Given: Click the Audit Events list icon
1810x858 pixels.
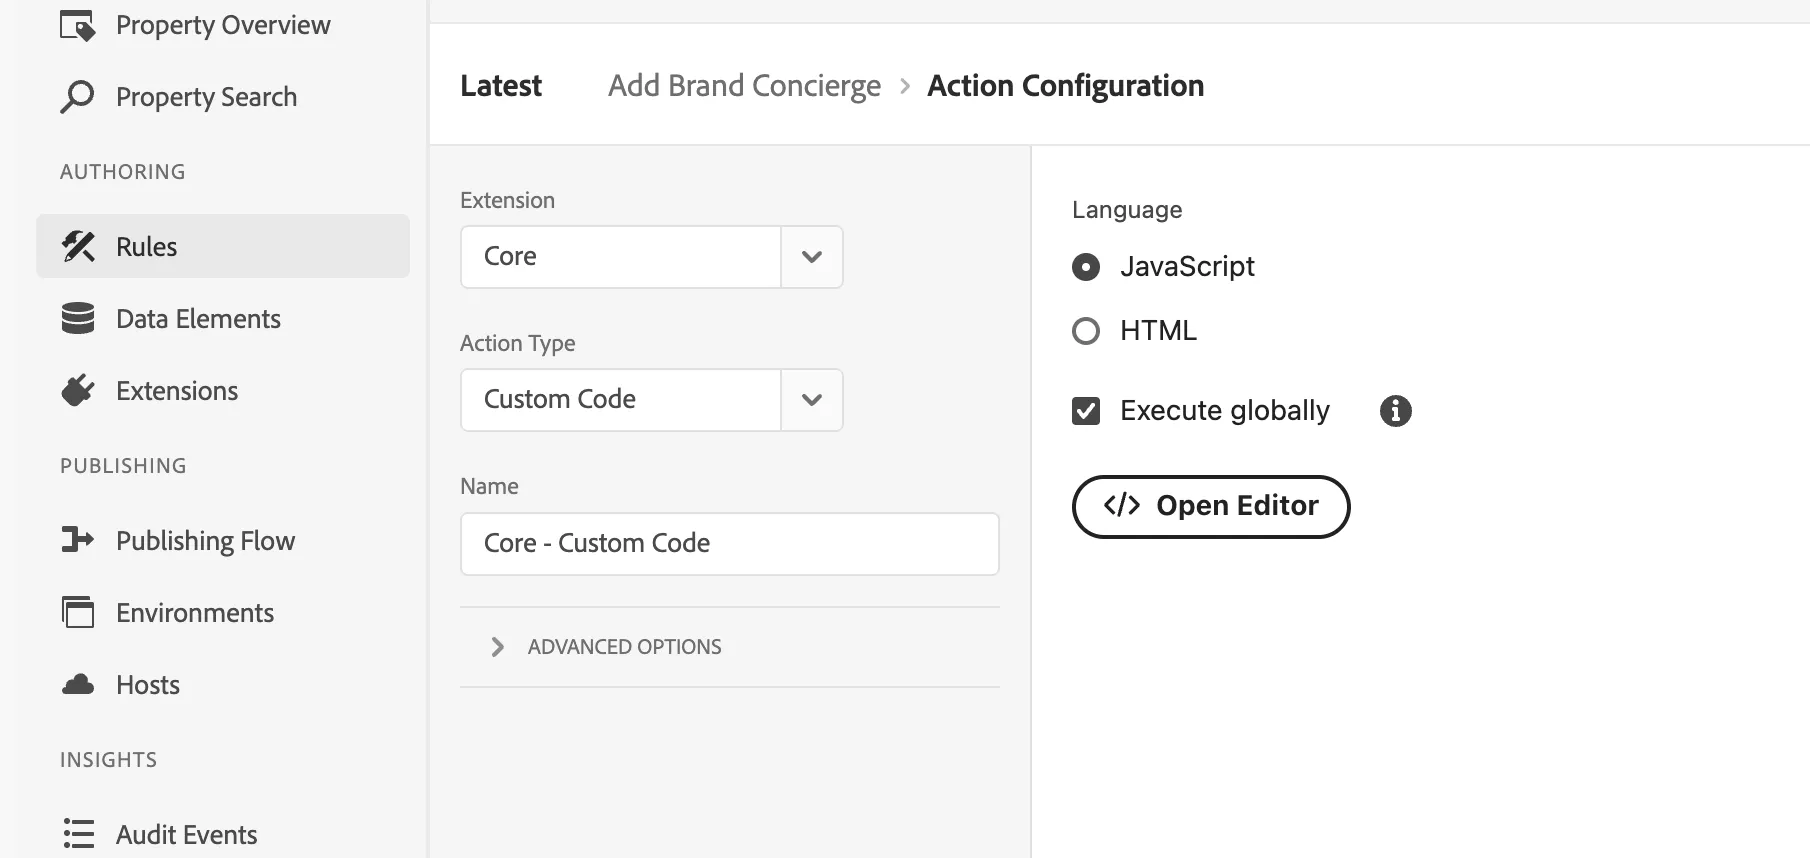Looking at the screenshot, I should (78, 834).
